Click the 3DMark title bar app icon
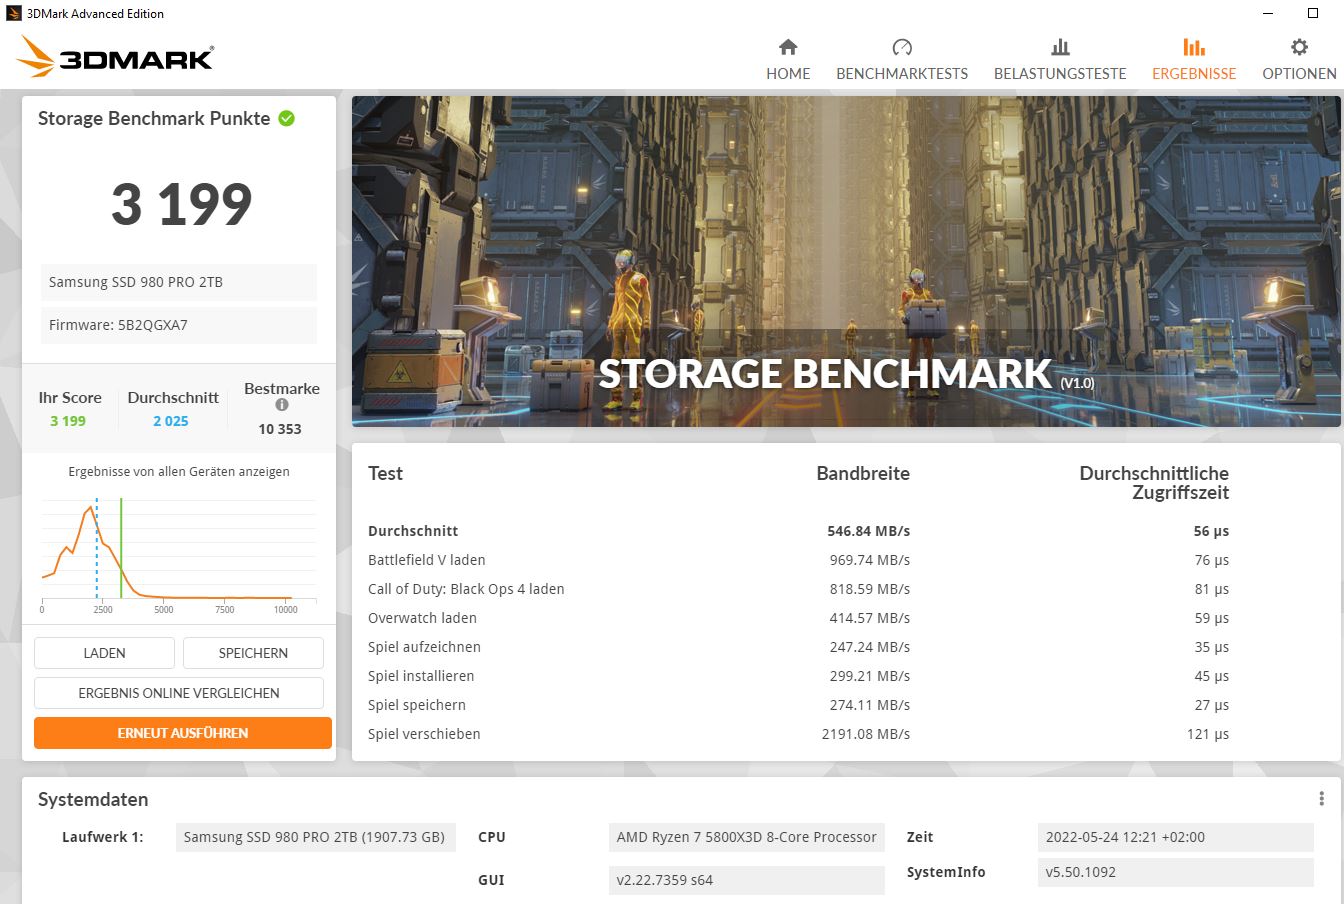The width and height of the screenshot is (1344, 904). [13, 13]
